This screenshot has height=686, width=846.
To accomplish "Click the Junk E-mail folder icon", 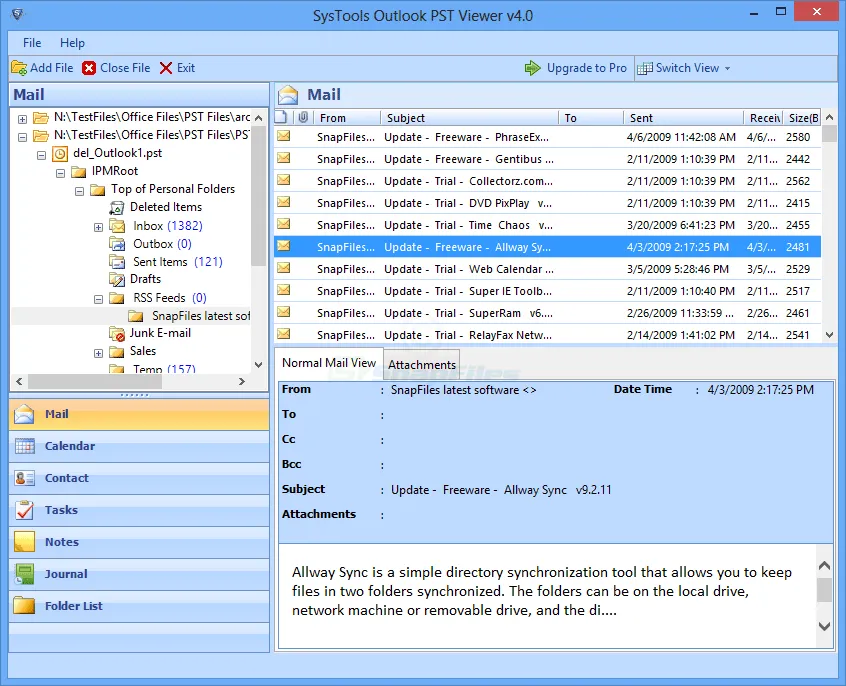I will [x=117, y=334].
